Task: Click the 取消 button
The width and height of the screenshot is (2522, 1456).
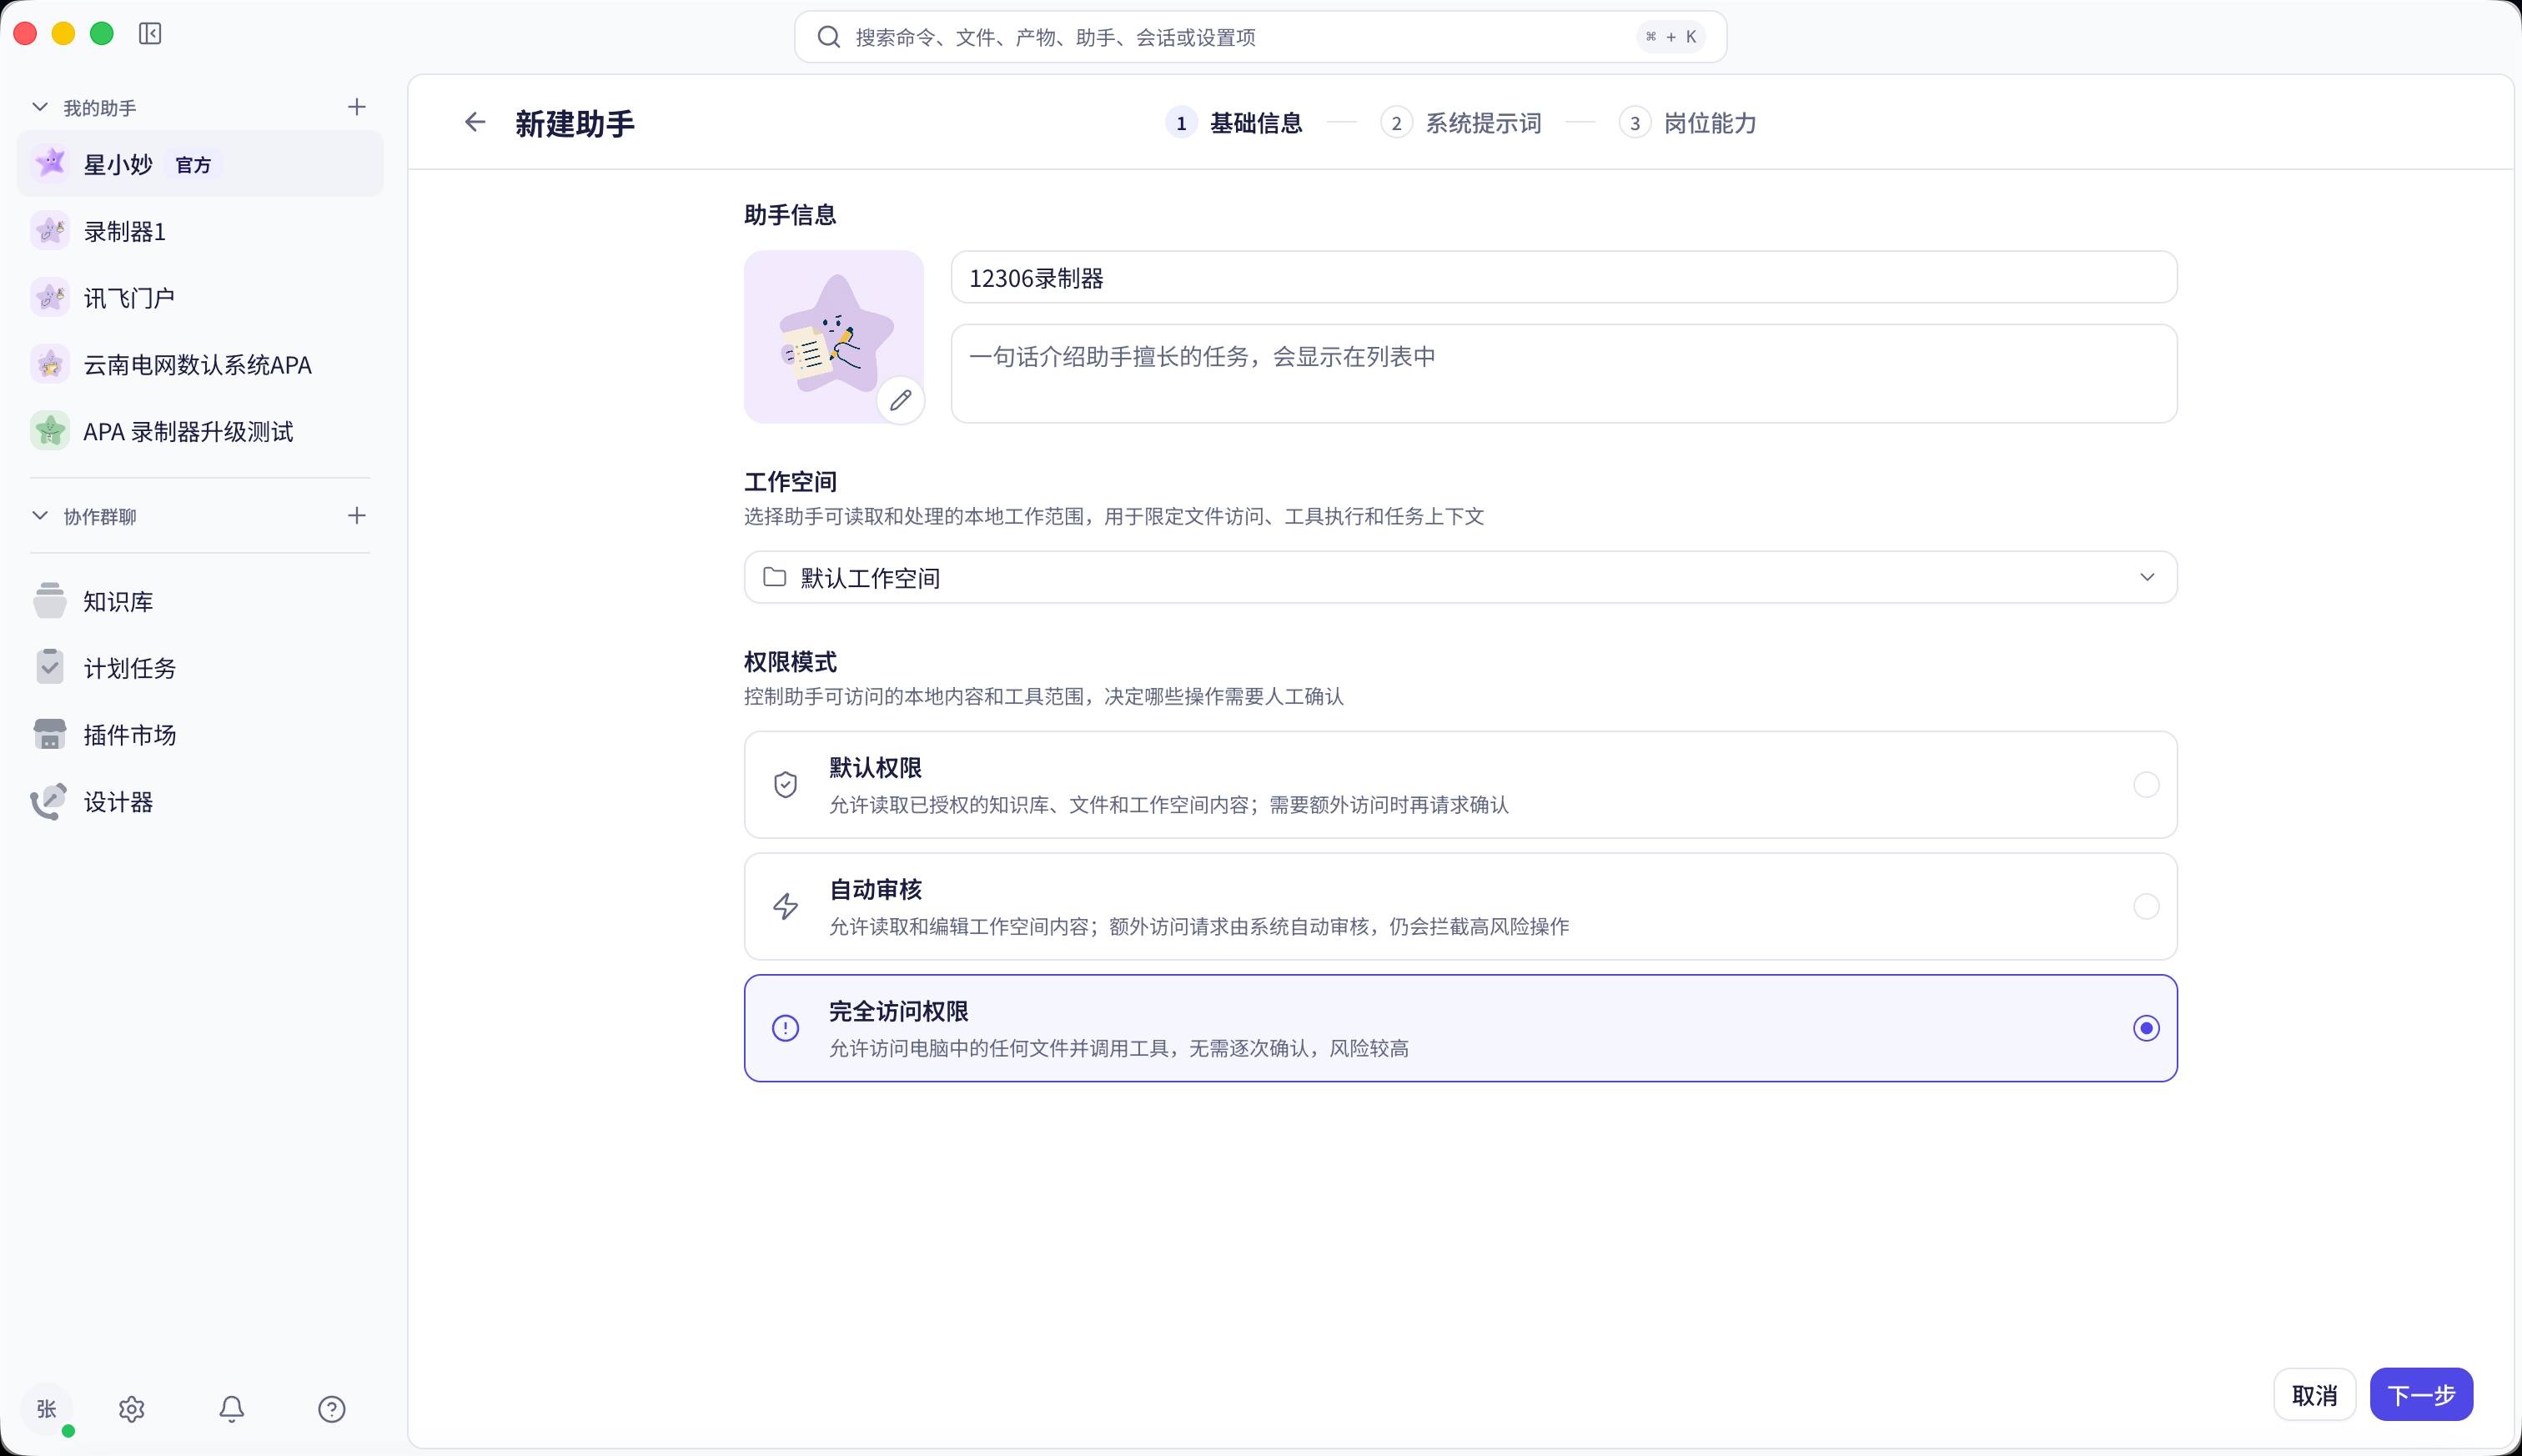Action: tap(2314, 1395)
